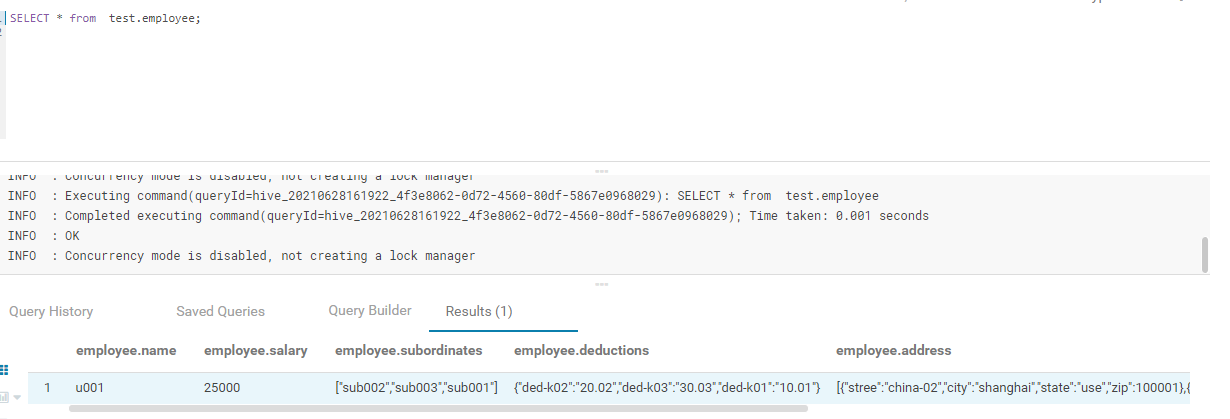Click the results horizontal scrollbar

click(x=438, y=408)
